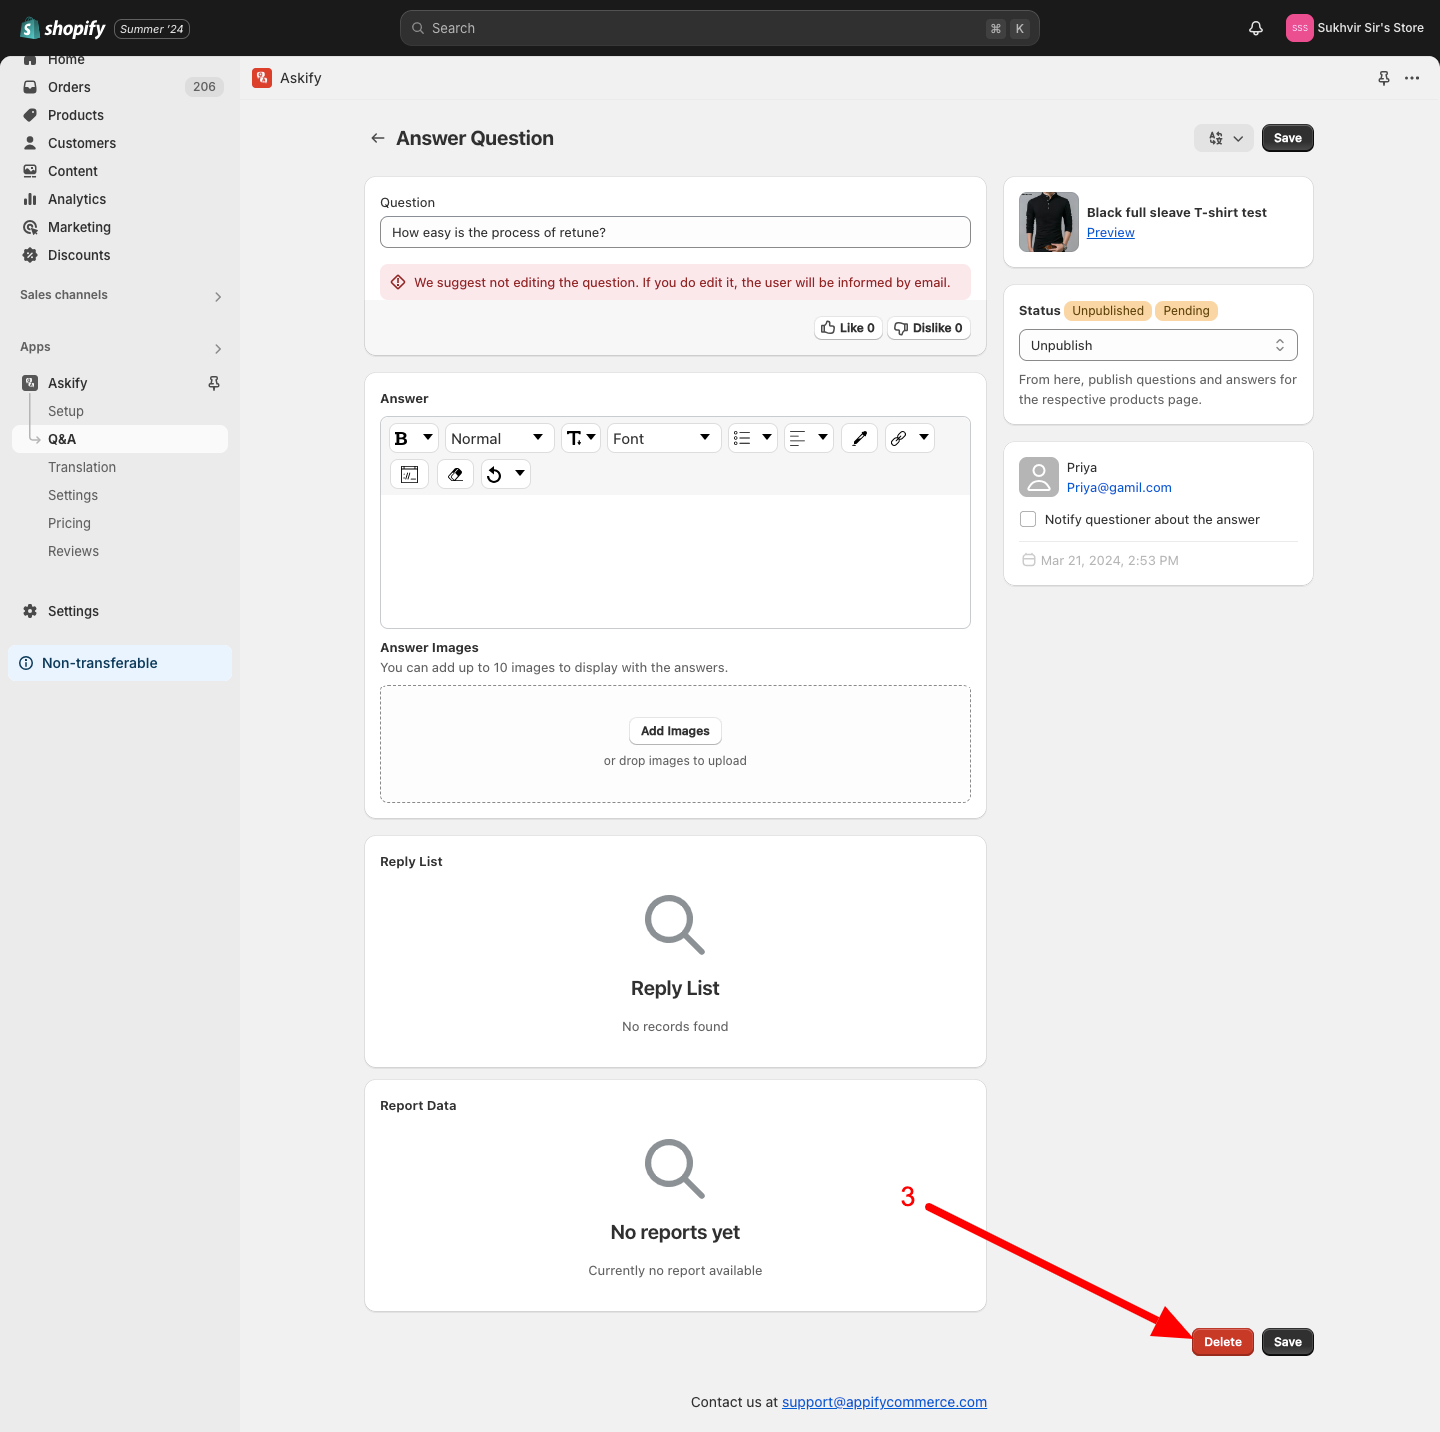Click the eraser clear formatting icon
This screenshot has width=1440, height=1432.
click(456, 474)
